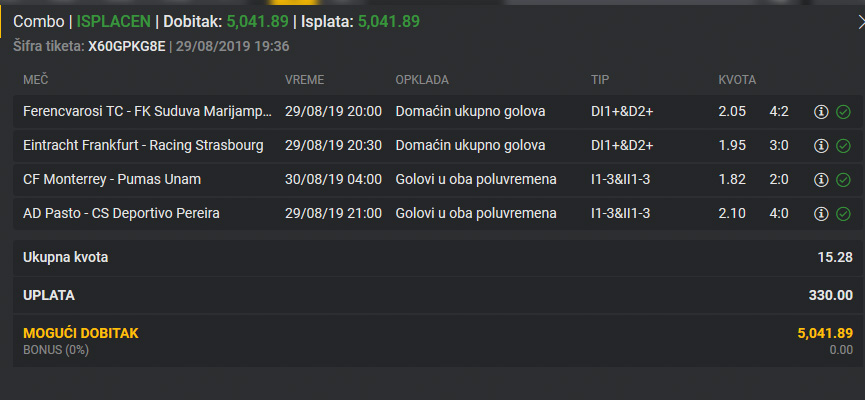Click green checkmark on AD Pasto row
The width and height of the screenshot is (865, 400).
pos(843,214)
